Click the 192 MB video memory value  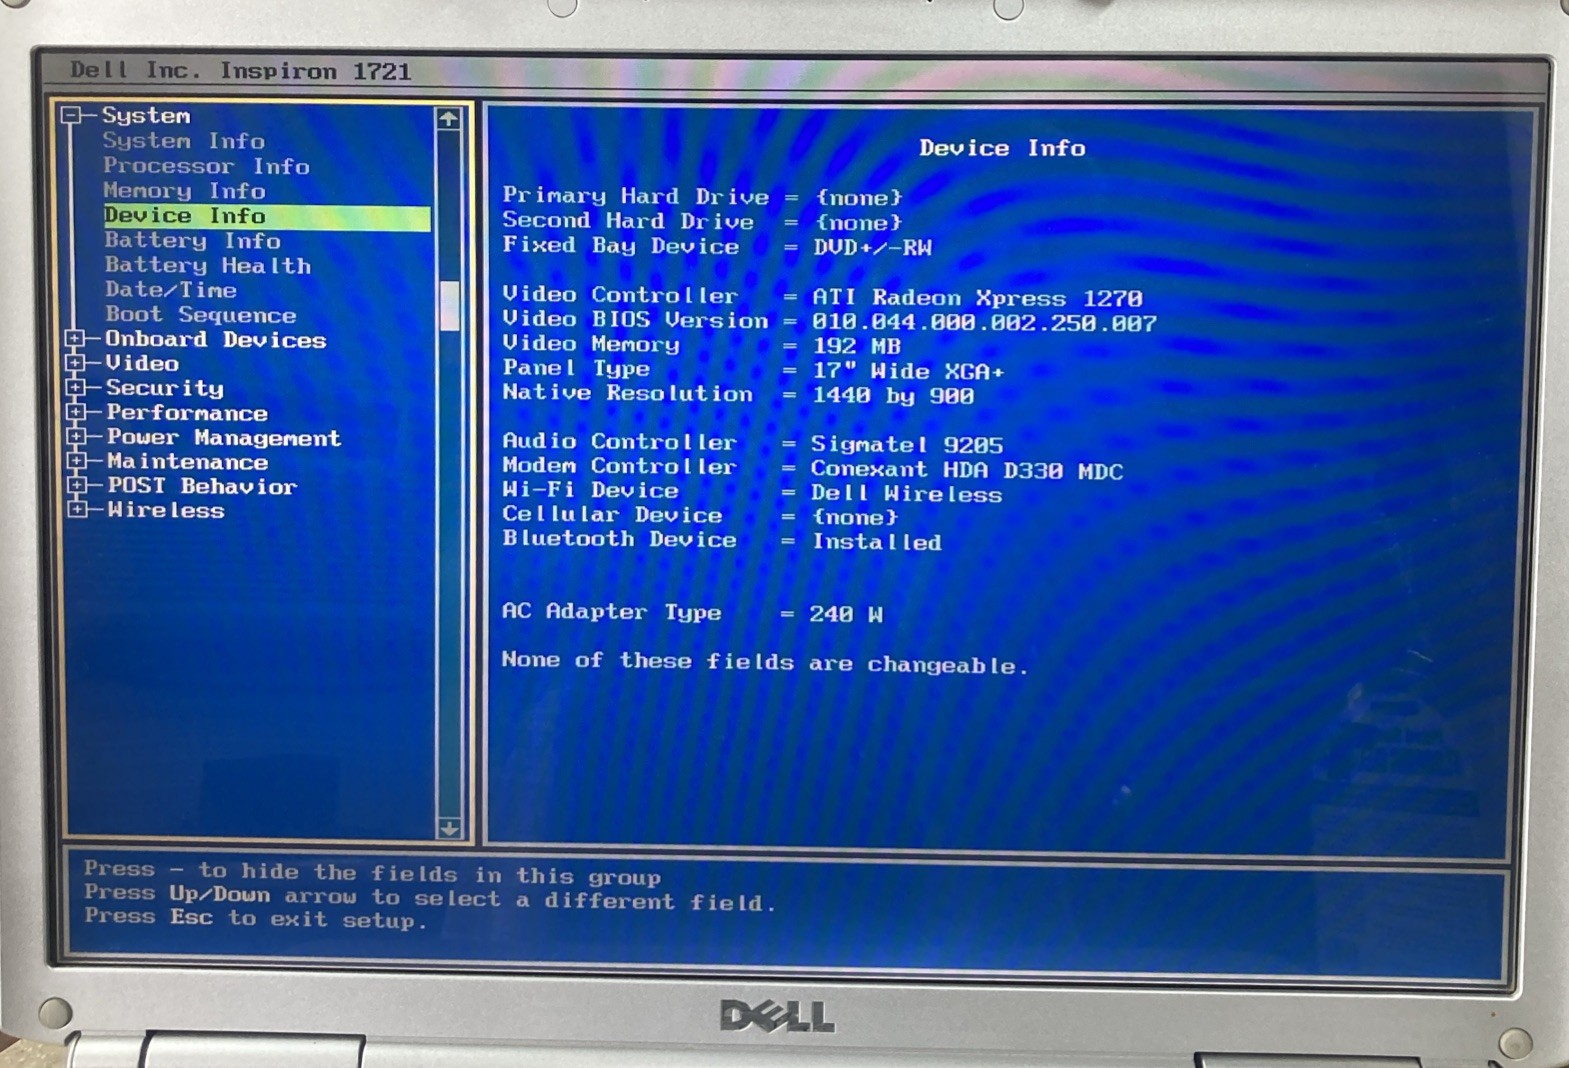[x=856, y=346]
